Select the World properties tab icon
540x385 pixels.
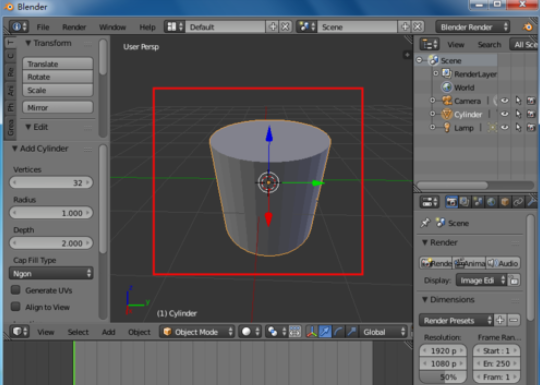click(x=491, y=202)
